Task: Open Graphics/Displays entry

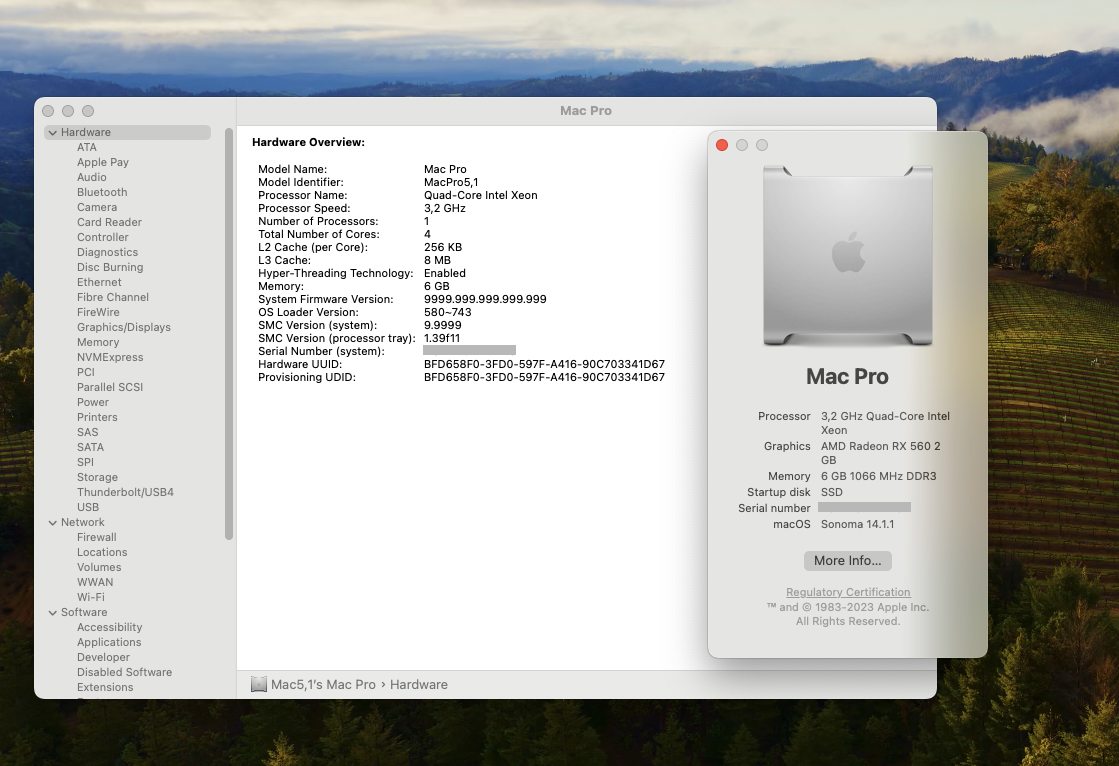Action: [123, 327]
